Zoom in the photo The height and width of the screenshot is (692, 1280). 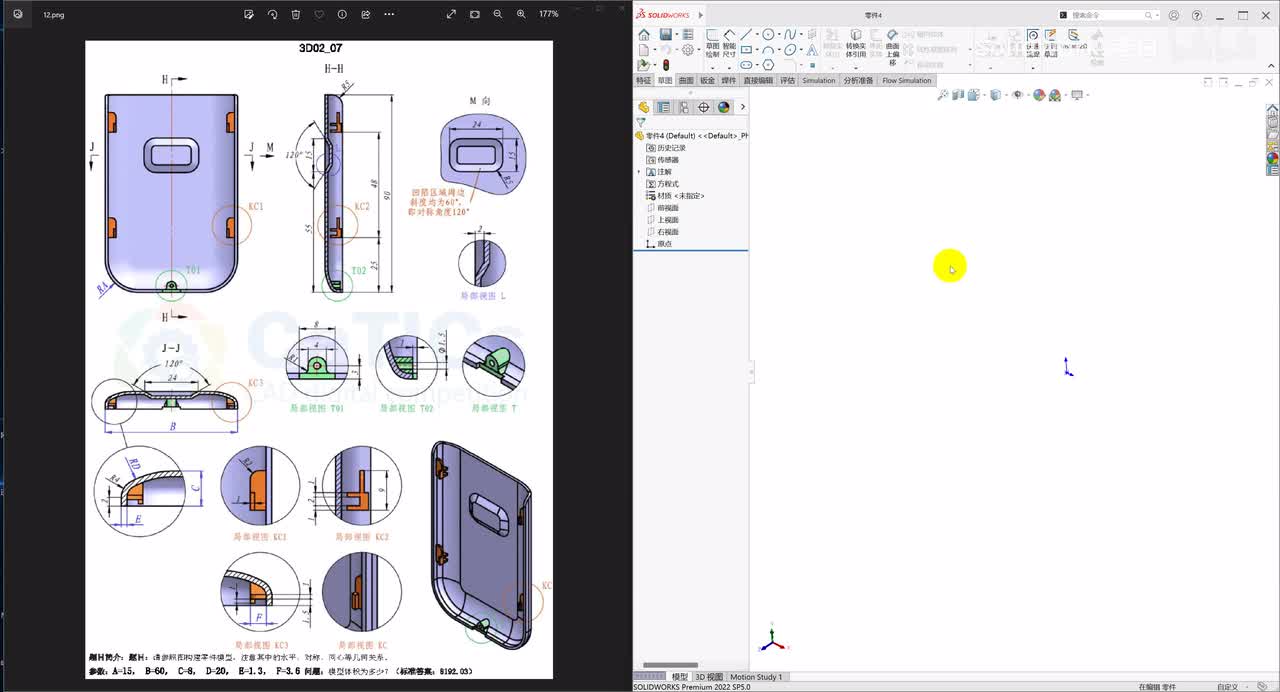pos(521,14)
